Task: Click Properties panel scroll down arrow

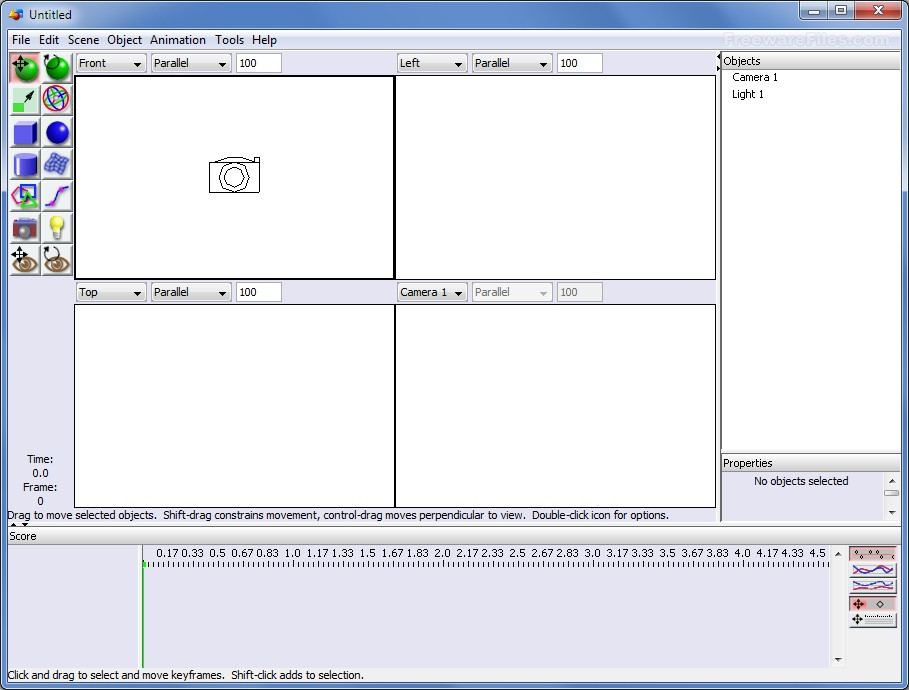Action: 892,513
